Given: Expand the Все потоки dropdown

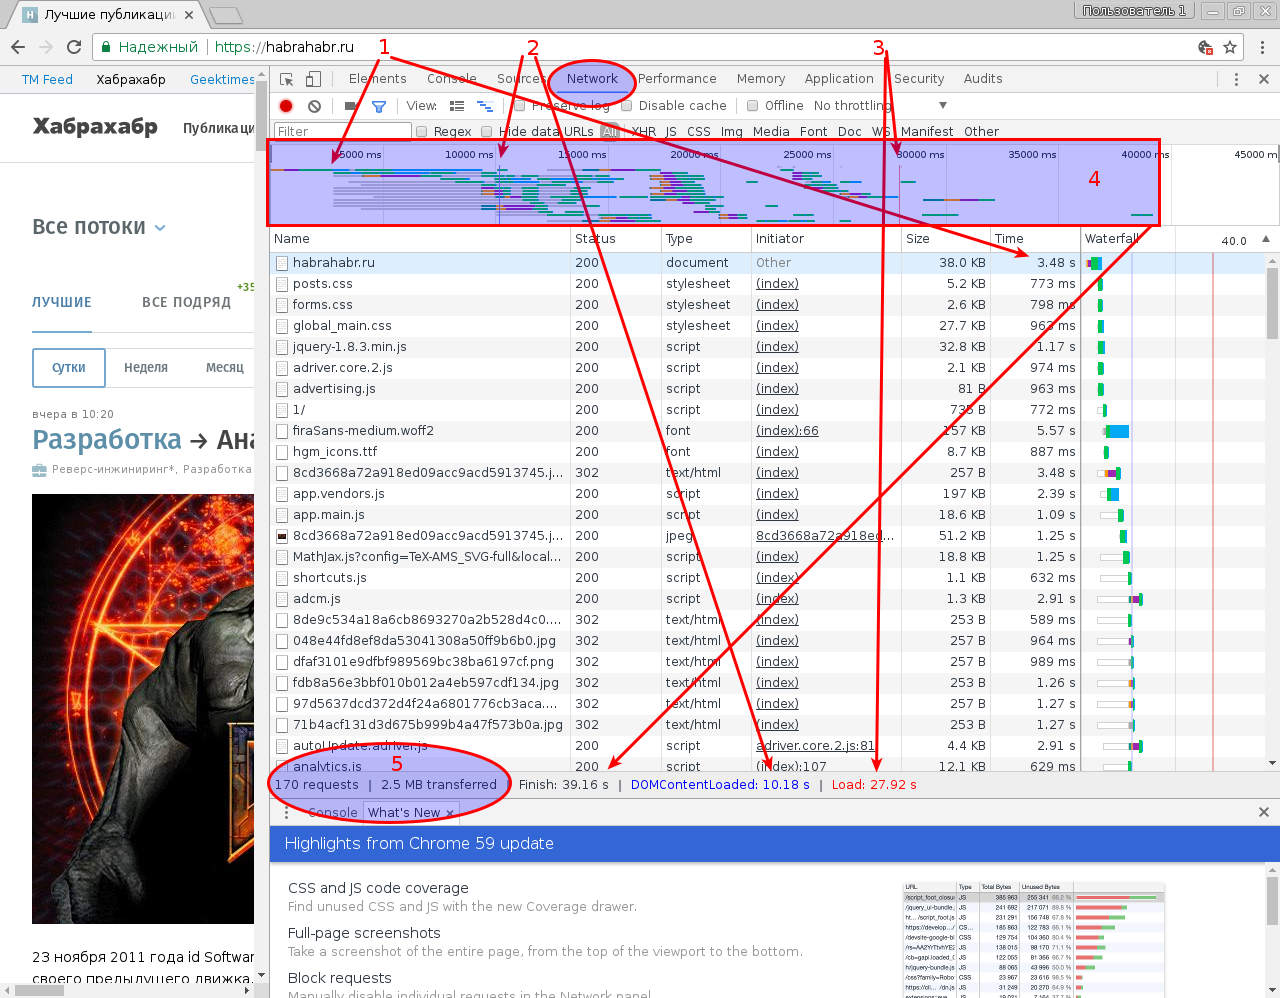Looking at the screenshot, I should [99, 227].
